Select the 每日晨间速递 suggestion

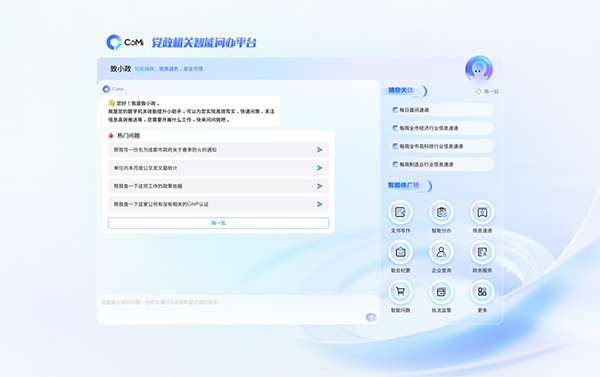point(441,110)
